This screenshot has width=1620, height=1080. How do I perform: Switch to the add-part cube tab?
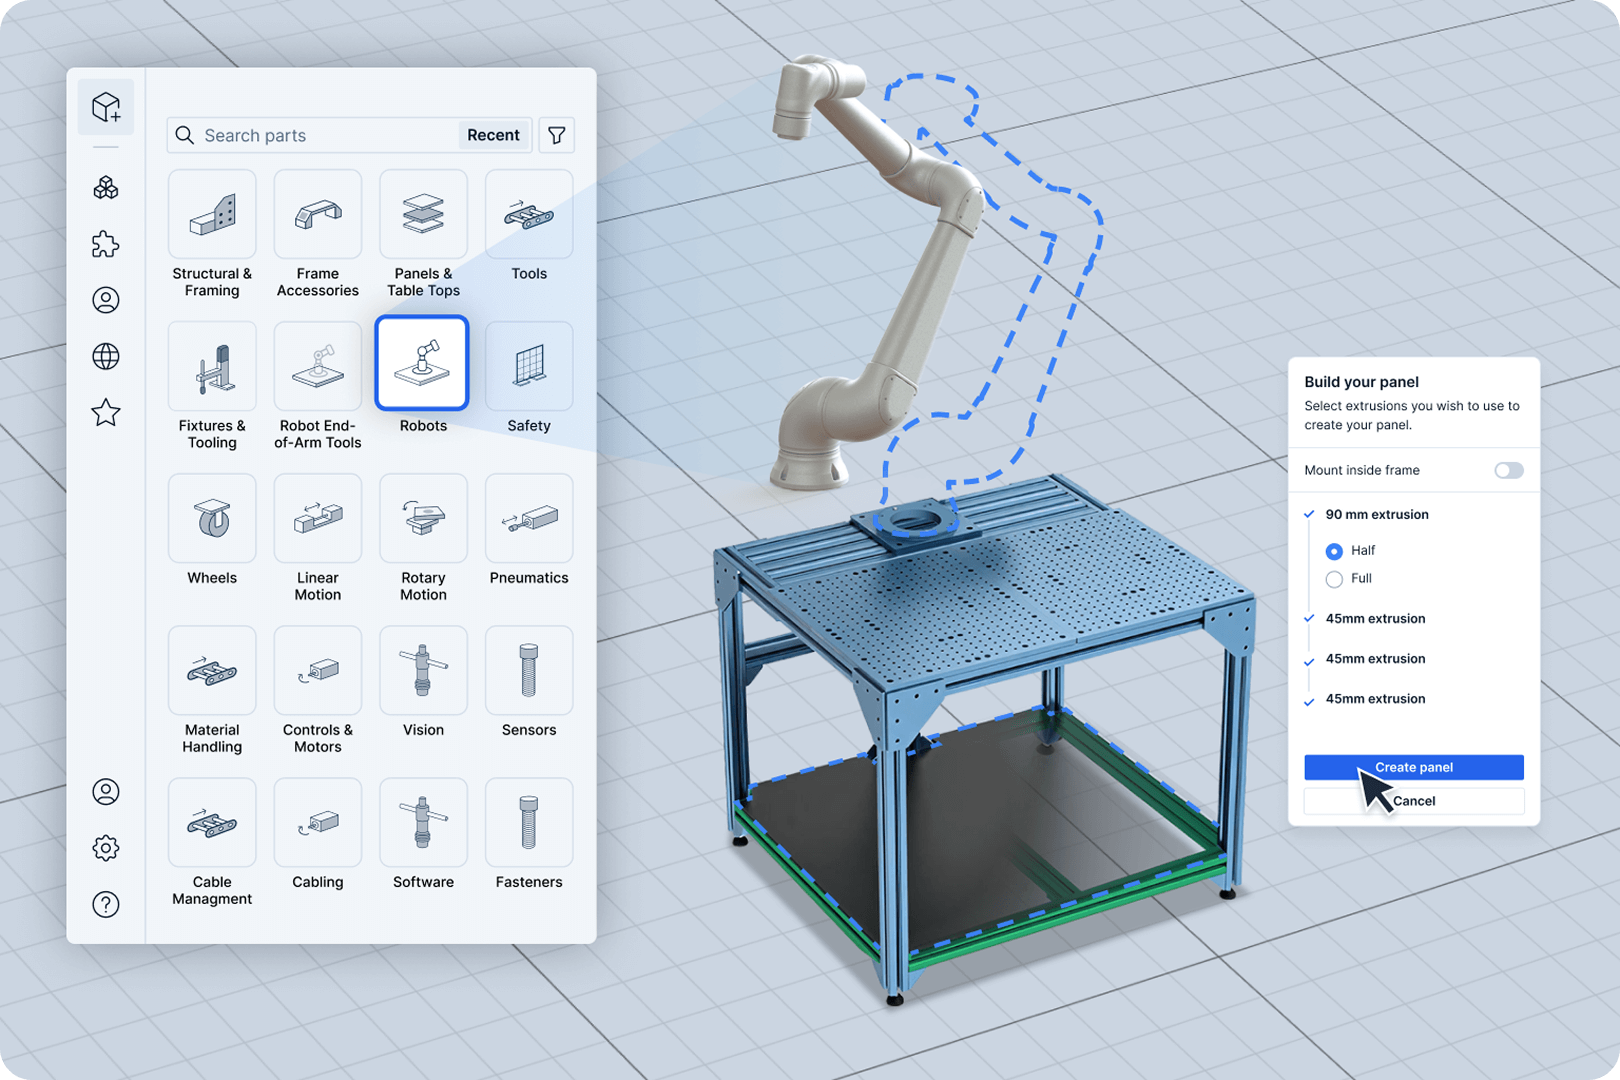(106, 107)
